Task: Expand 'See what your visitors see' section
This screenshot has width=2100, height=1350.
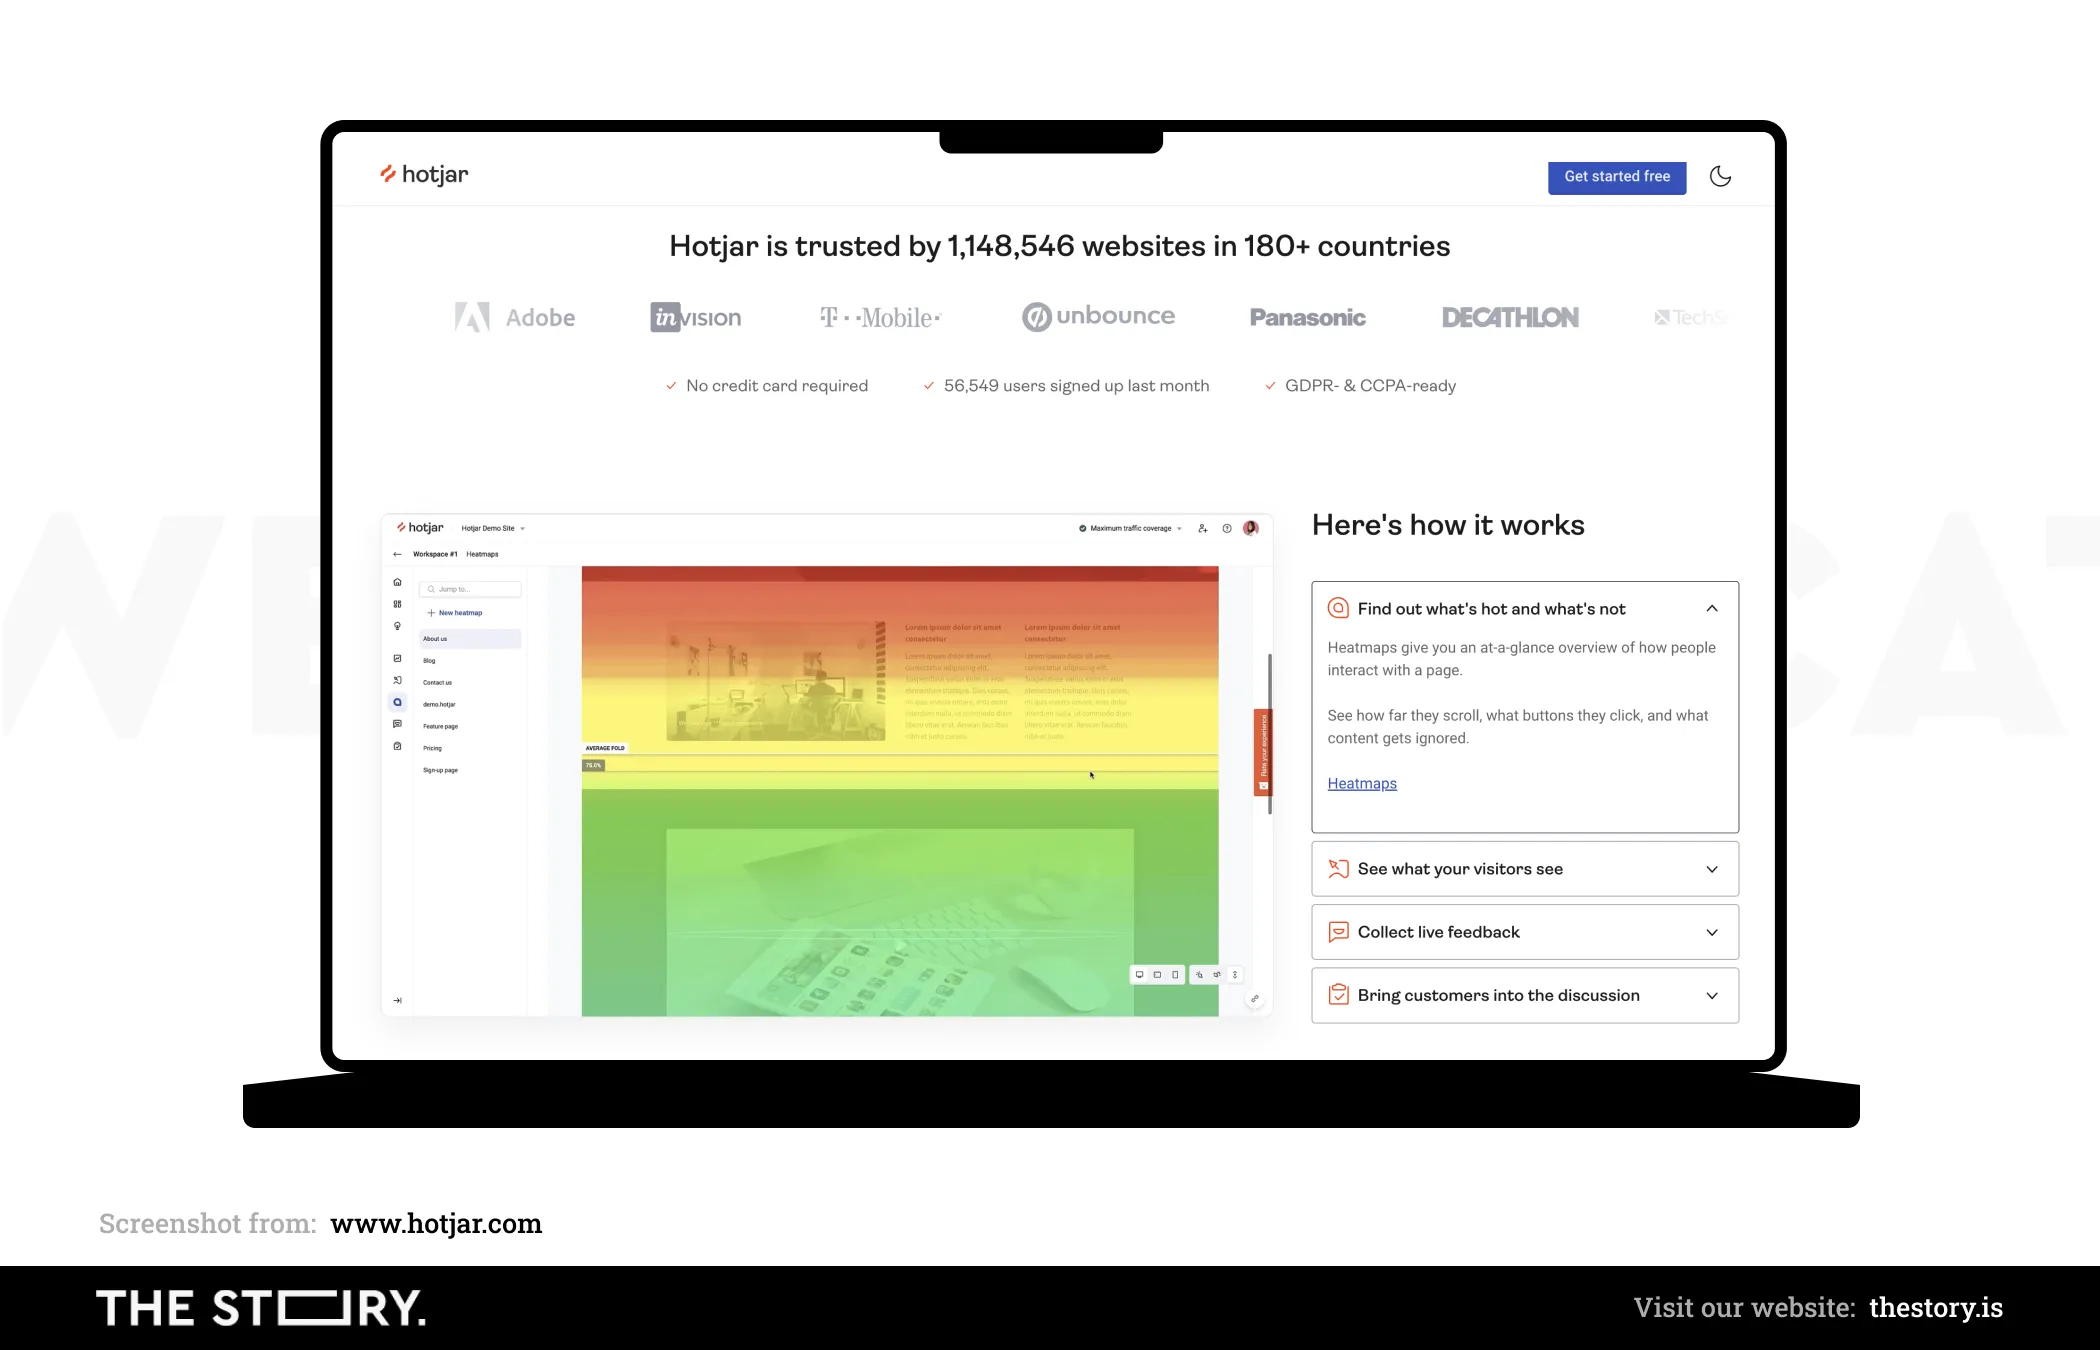Action: (1712, 869)
